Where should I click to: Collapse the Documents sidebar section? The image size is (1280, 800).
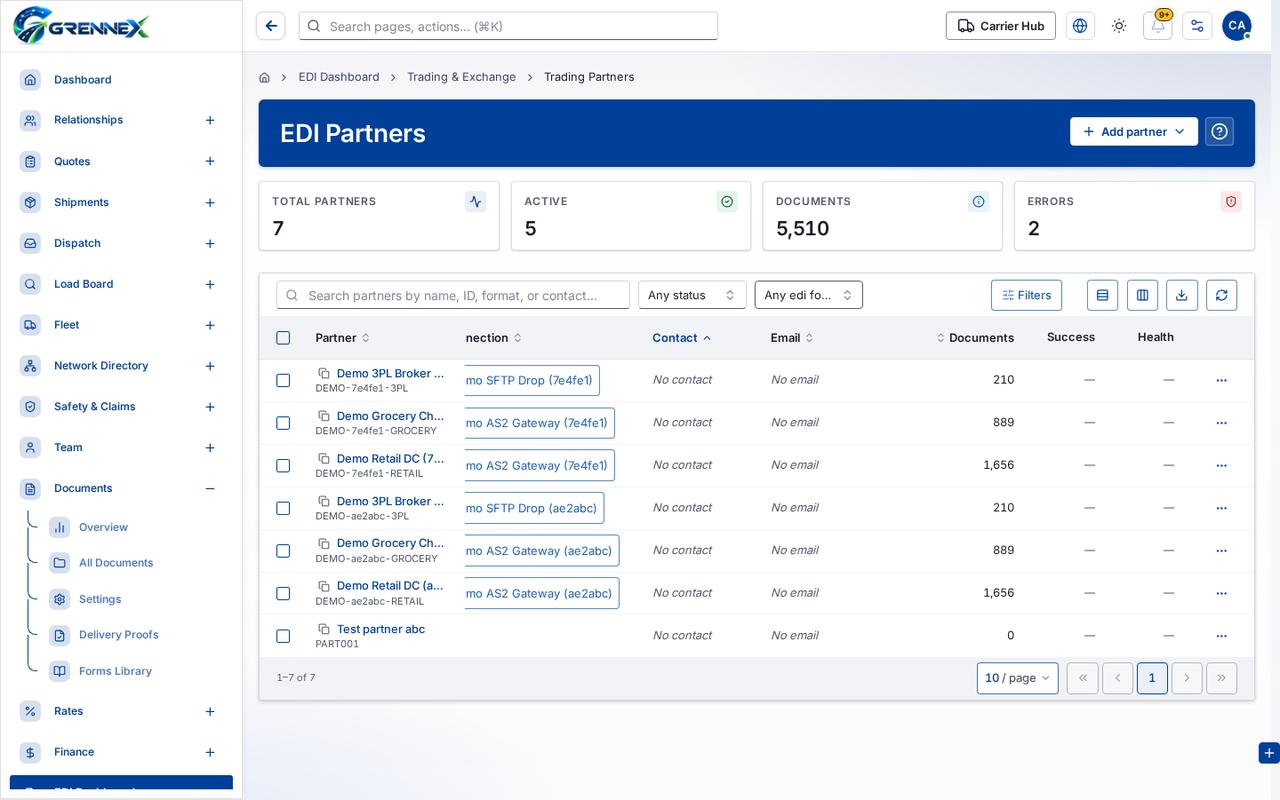coord(210,489)
